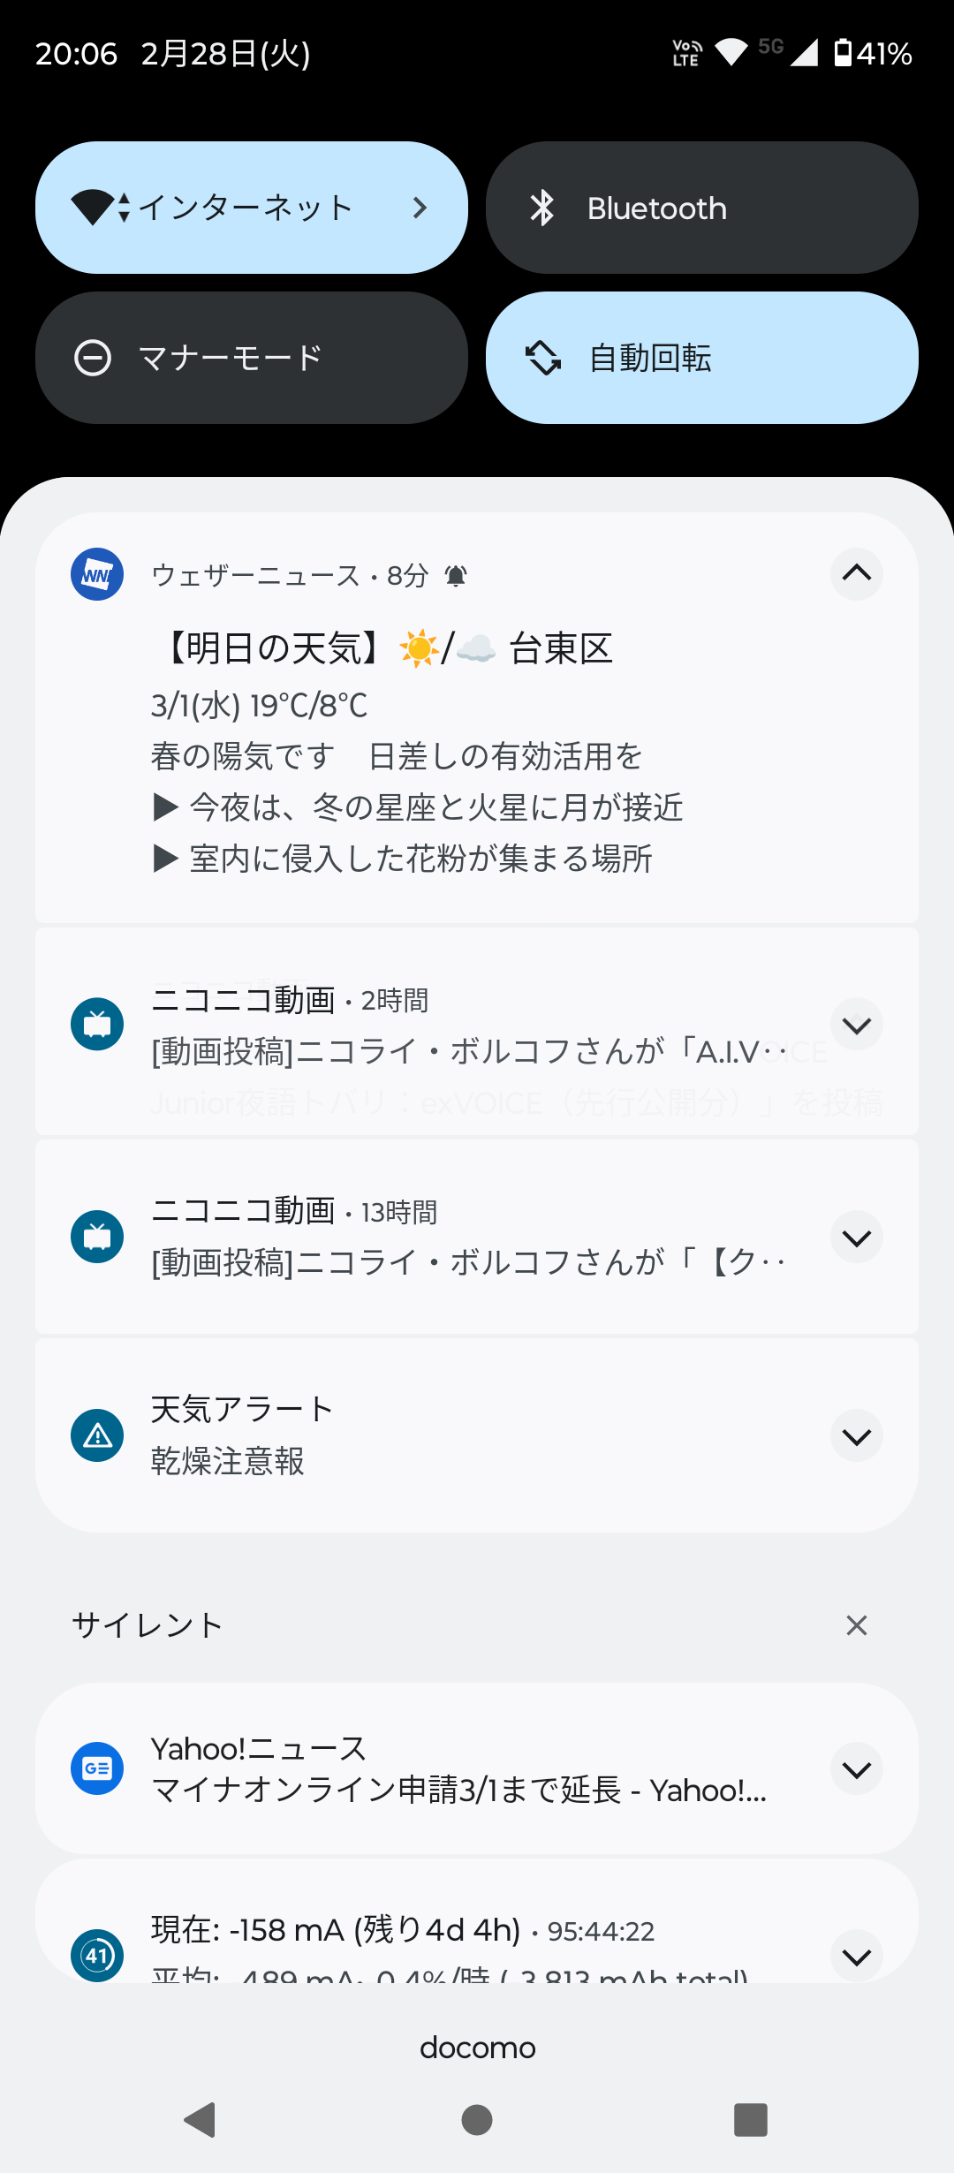The width and height of the screenshot is (954, 2173).
Task: Expand the battery current -158 mA notification
Action: pos(856,1957)
